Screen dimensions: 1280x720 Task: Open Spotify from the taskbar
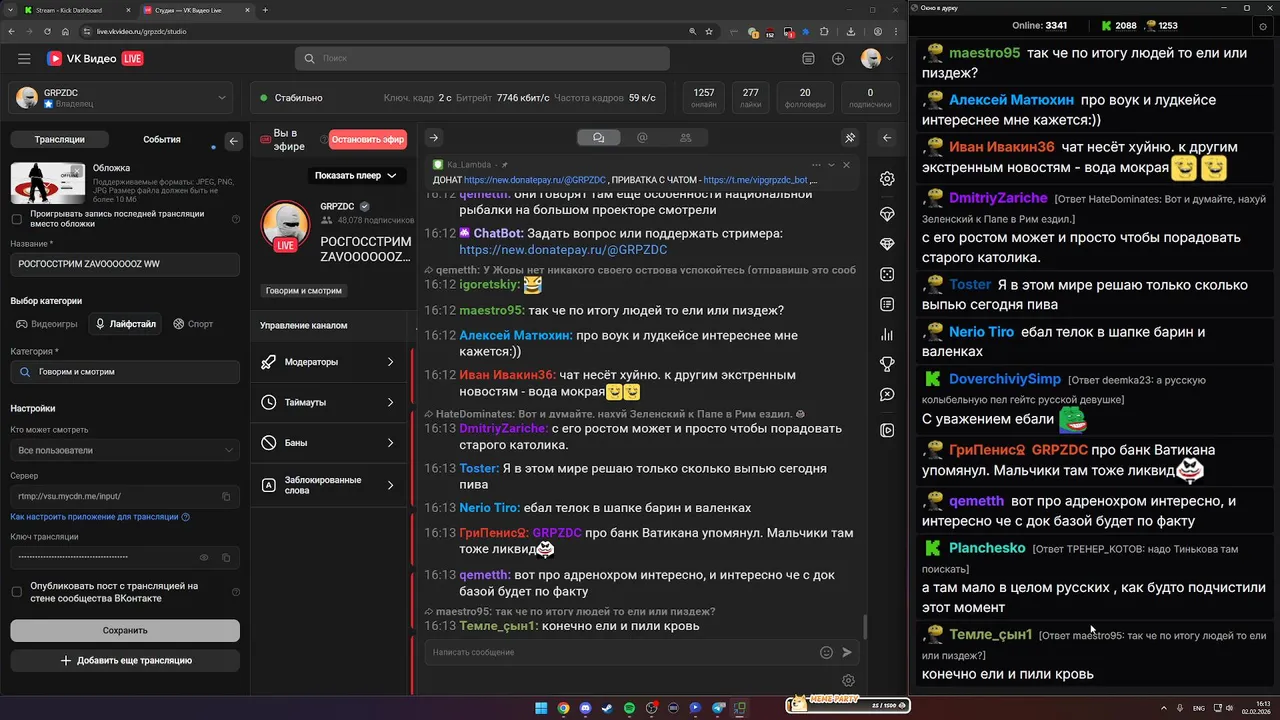point(629,708)
